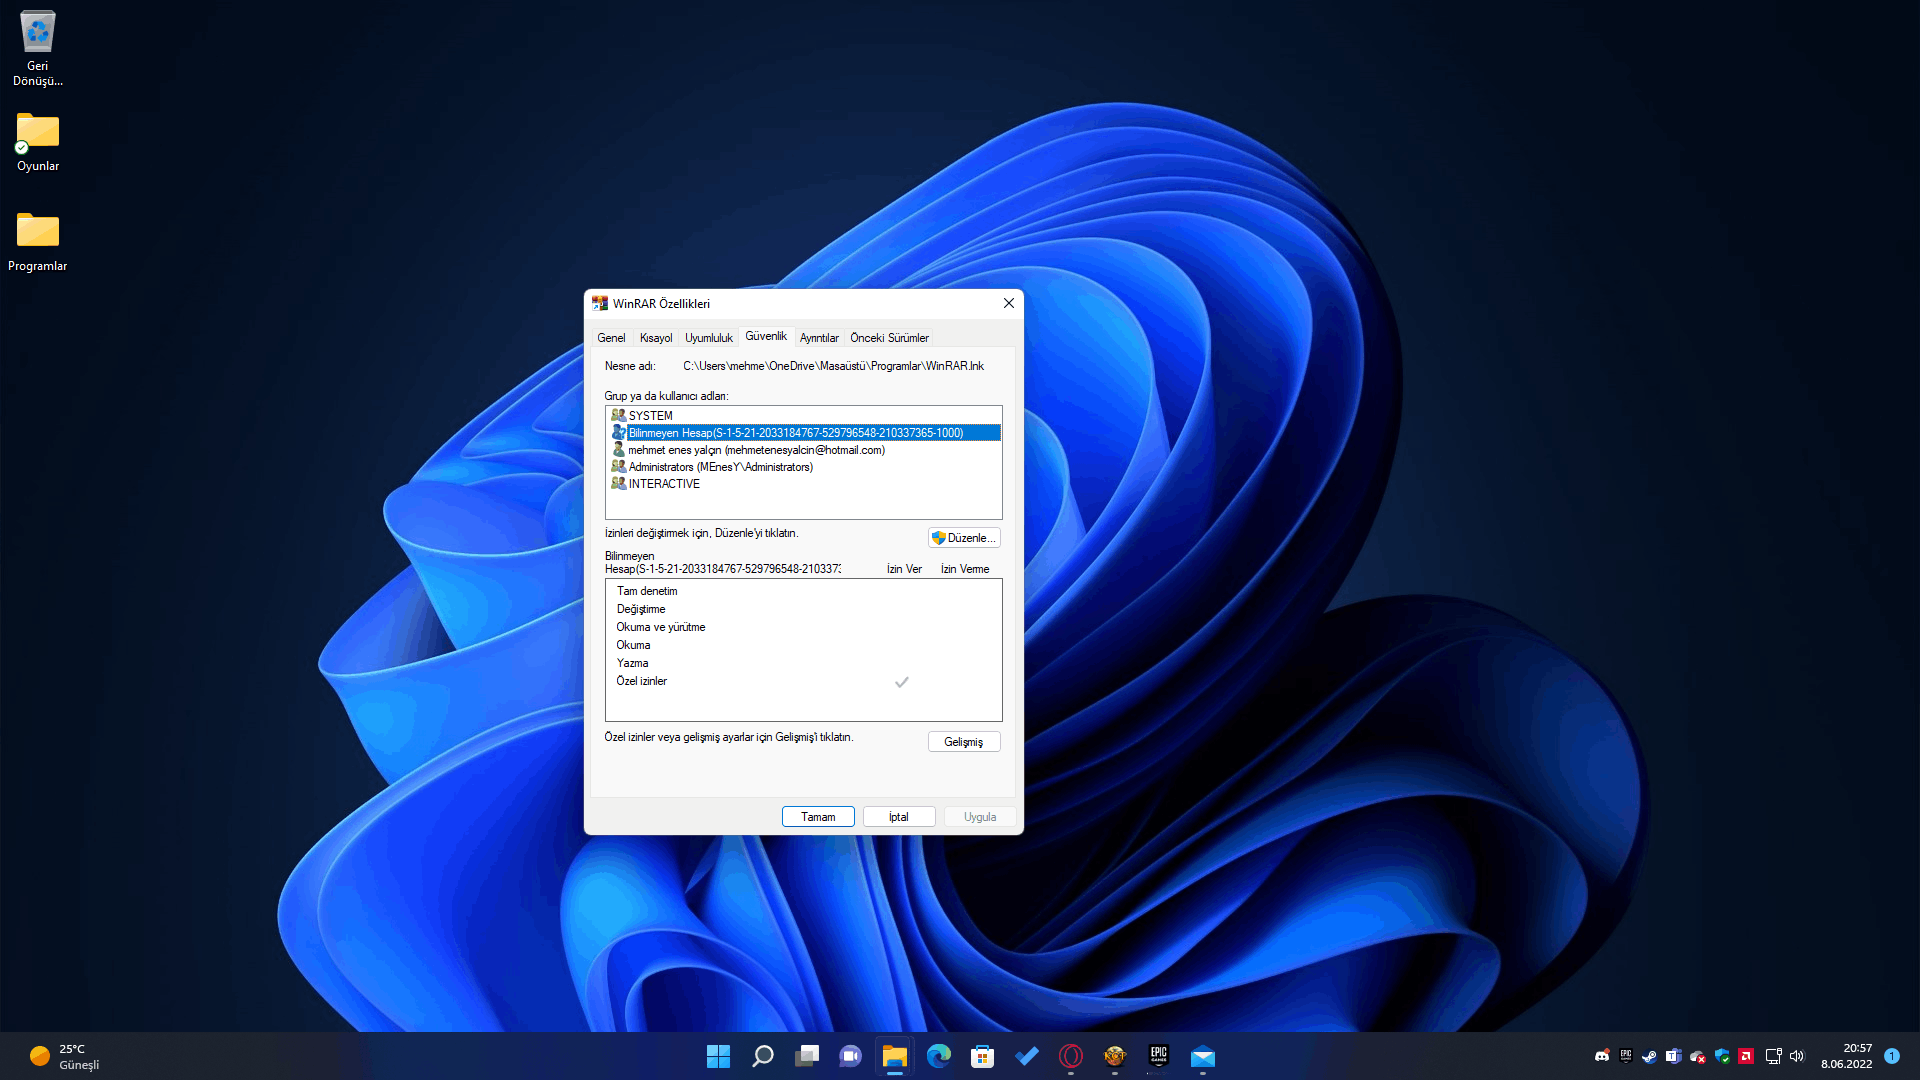Screen dimensions: 1920x1080
Task: Click the Düzenle button with shield icon
Action: (x=964, y=538)
